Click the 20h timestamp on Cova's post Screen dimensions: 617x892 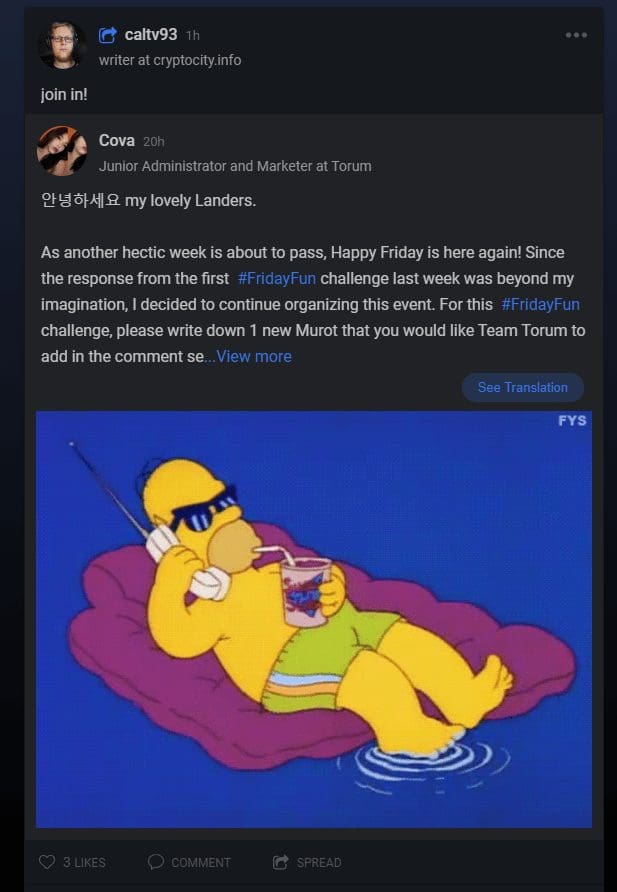tap(154, 142)
